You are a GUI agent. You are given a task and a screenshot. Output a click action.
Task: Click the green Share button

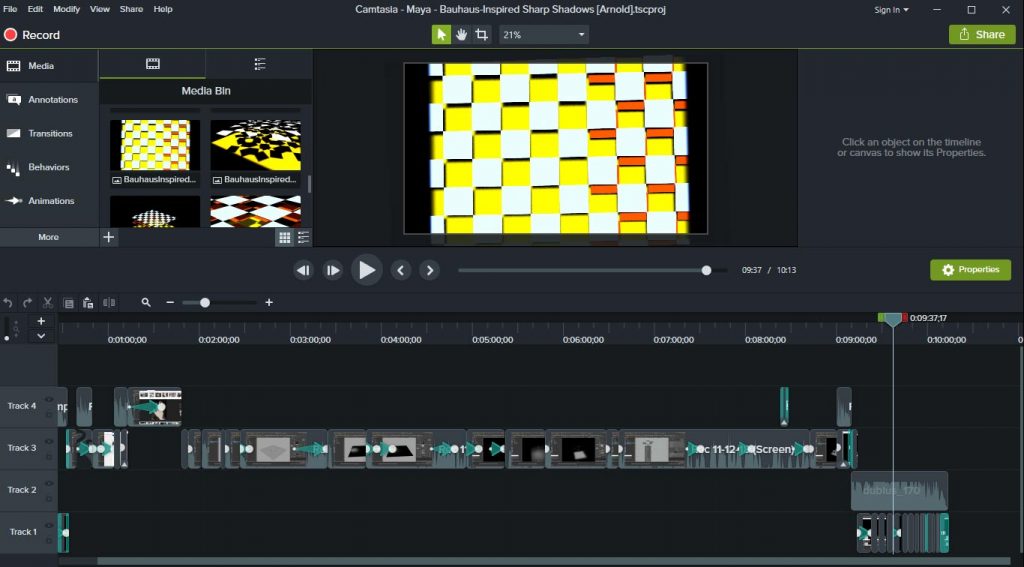coord(981,34)
